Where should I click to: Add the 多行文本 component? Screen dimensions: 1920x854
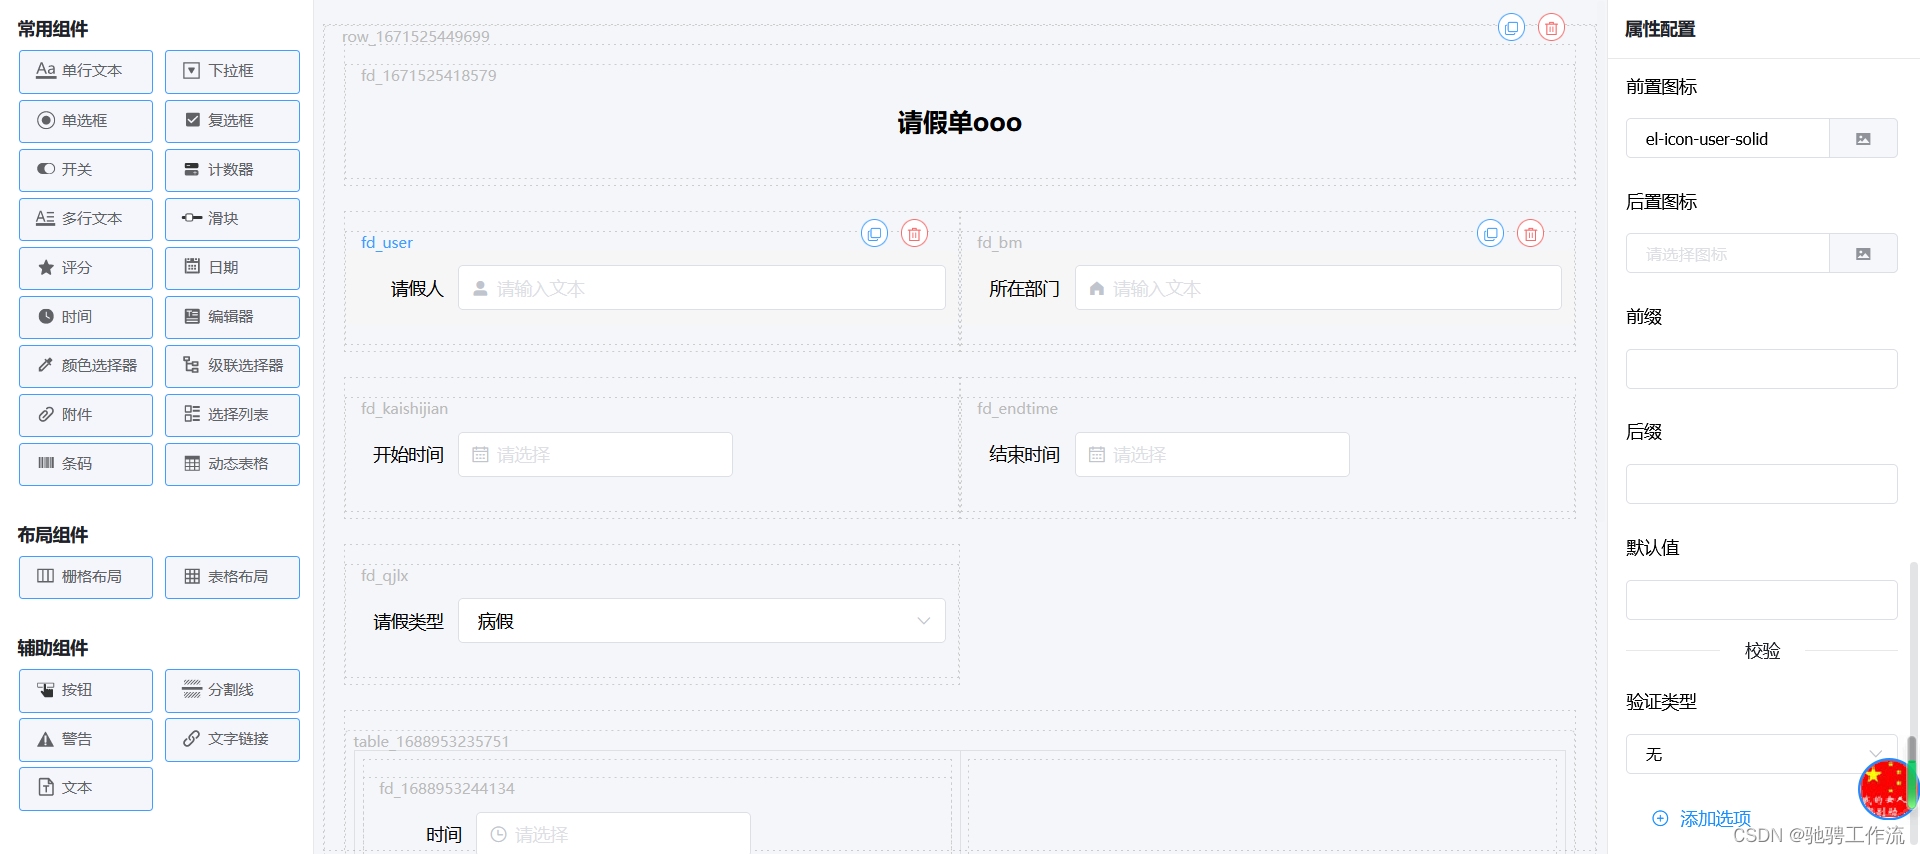click(x=86, y=219)
